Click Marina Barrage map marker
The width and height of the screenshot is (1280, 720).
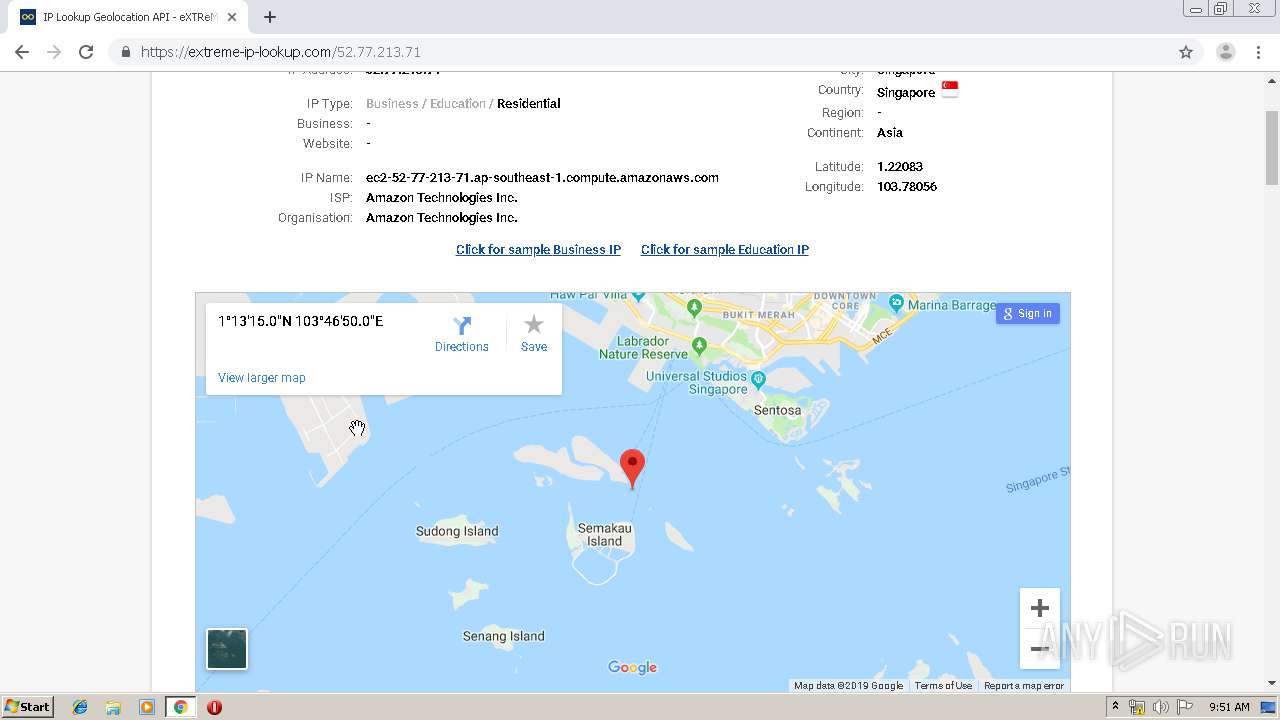click(896, 303)
